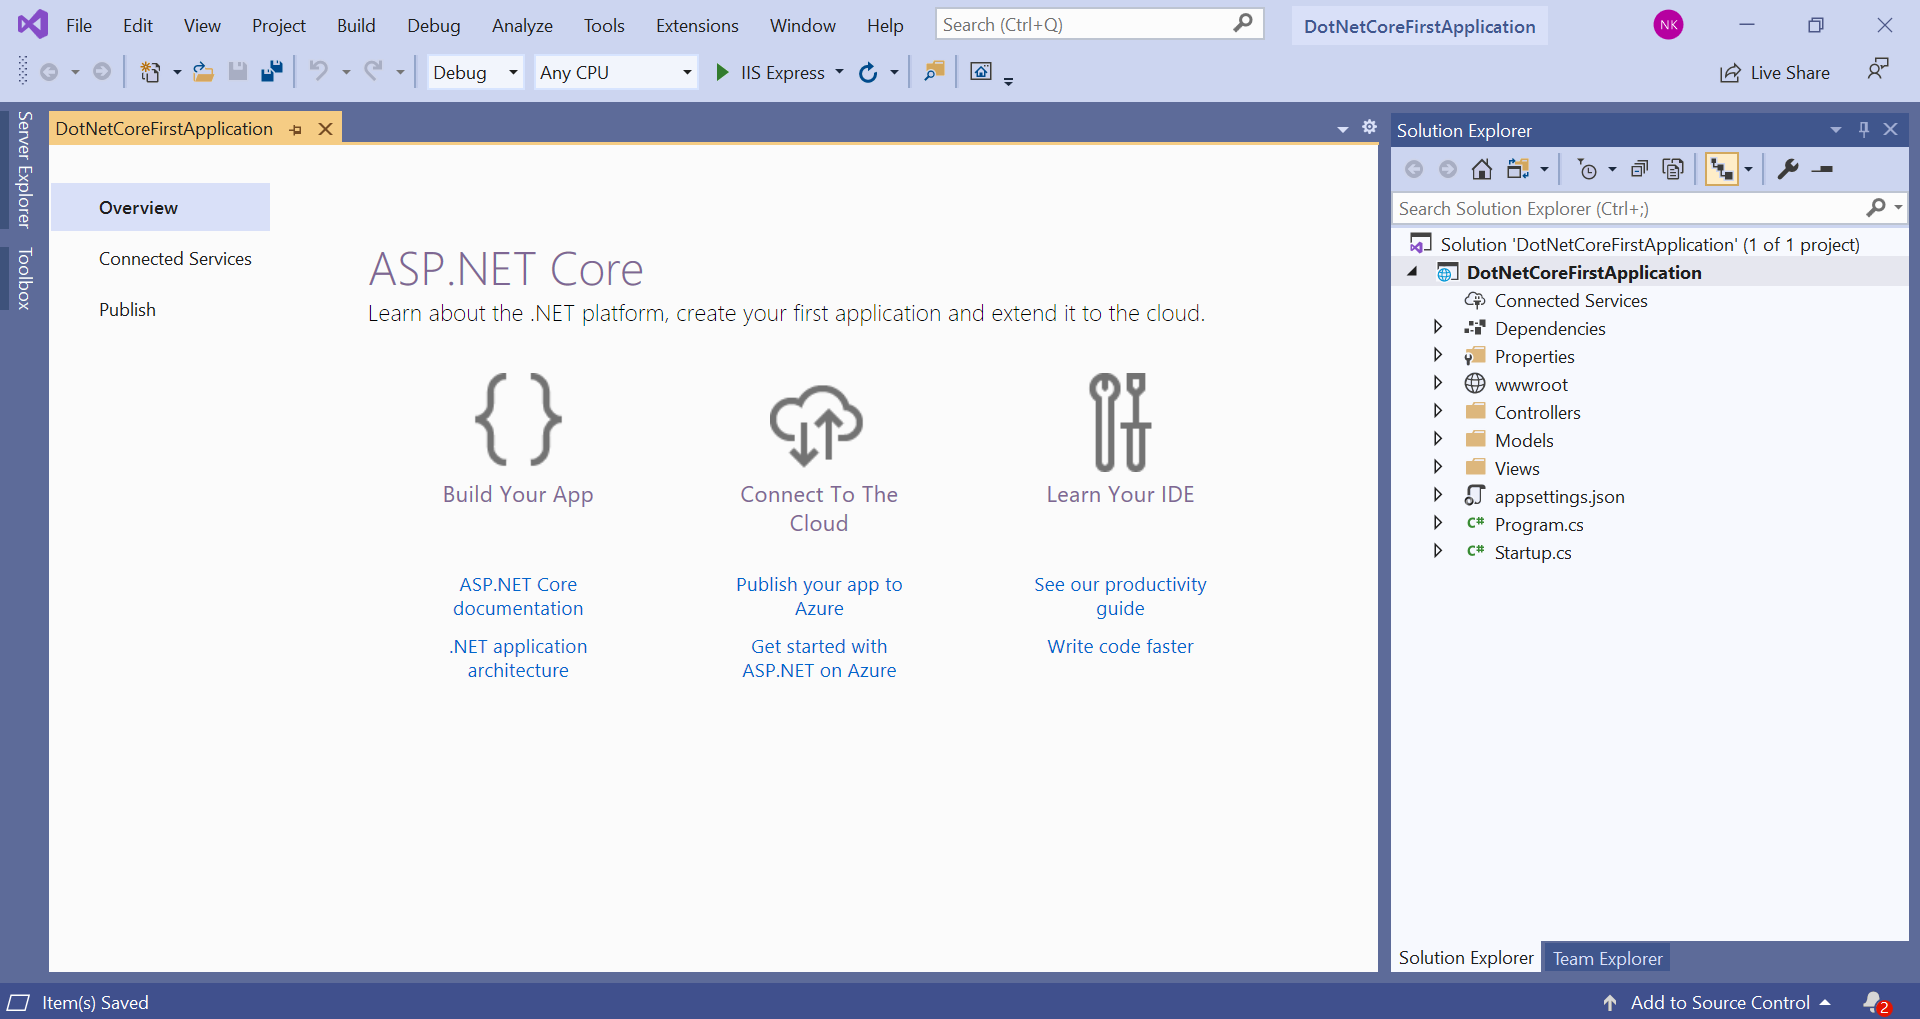The image size is (1920, 1019).
Task: Expand the Models folder
Action: 1438,439
